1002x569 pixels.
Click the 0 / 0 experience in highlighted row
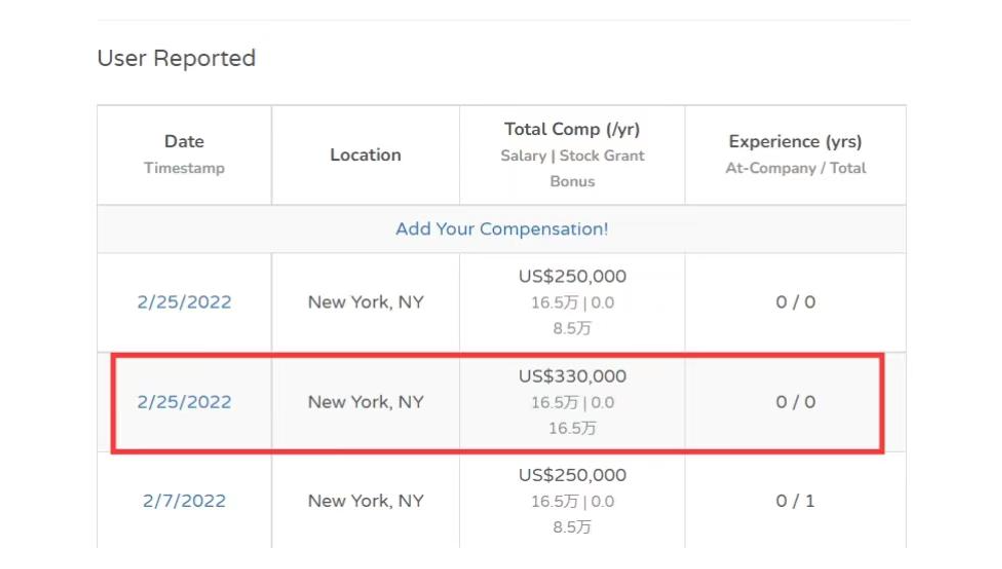coord(795,402)
